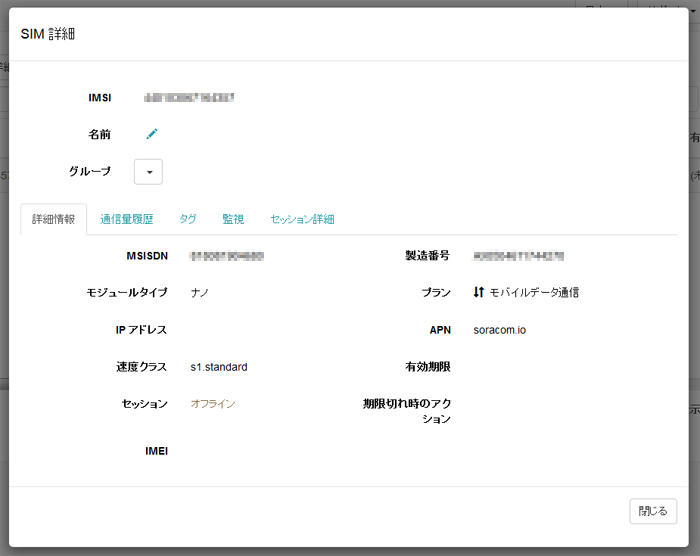Click the モバイルデータ通信 plan text
The image size is (700, 556).
[x=534, y=293]
